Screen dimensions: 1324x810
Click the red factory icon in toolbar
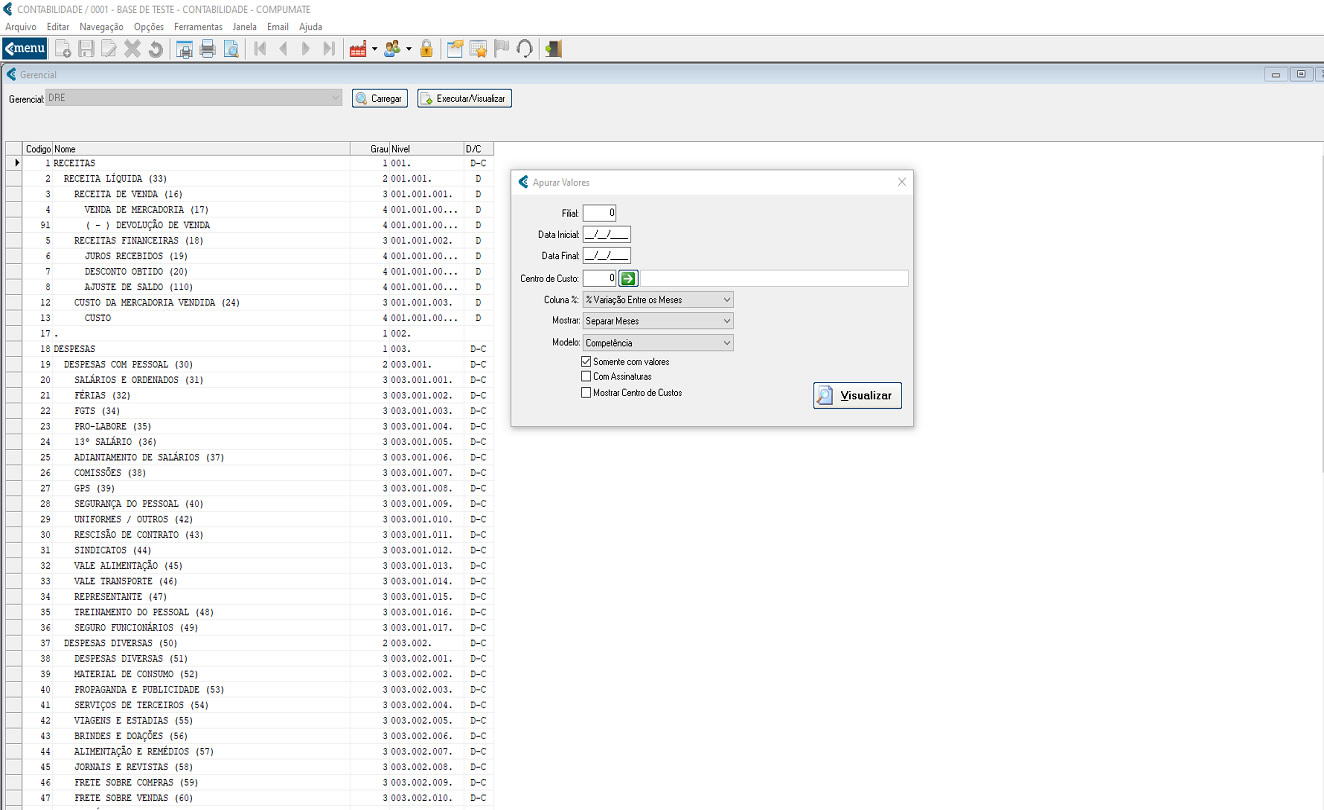pyautogui.click(x=358, y=49)
